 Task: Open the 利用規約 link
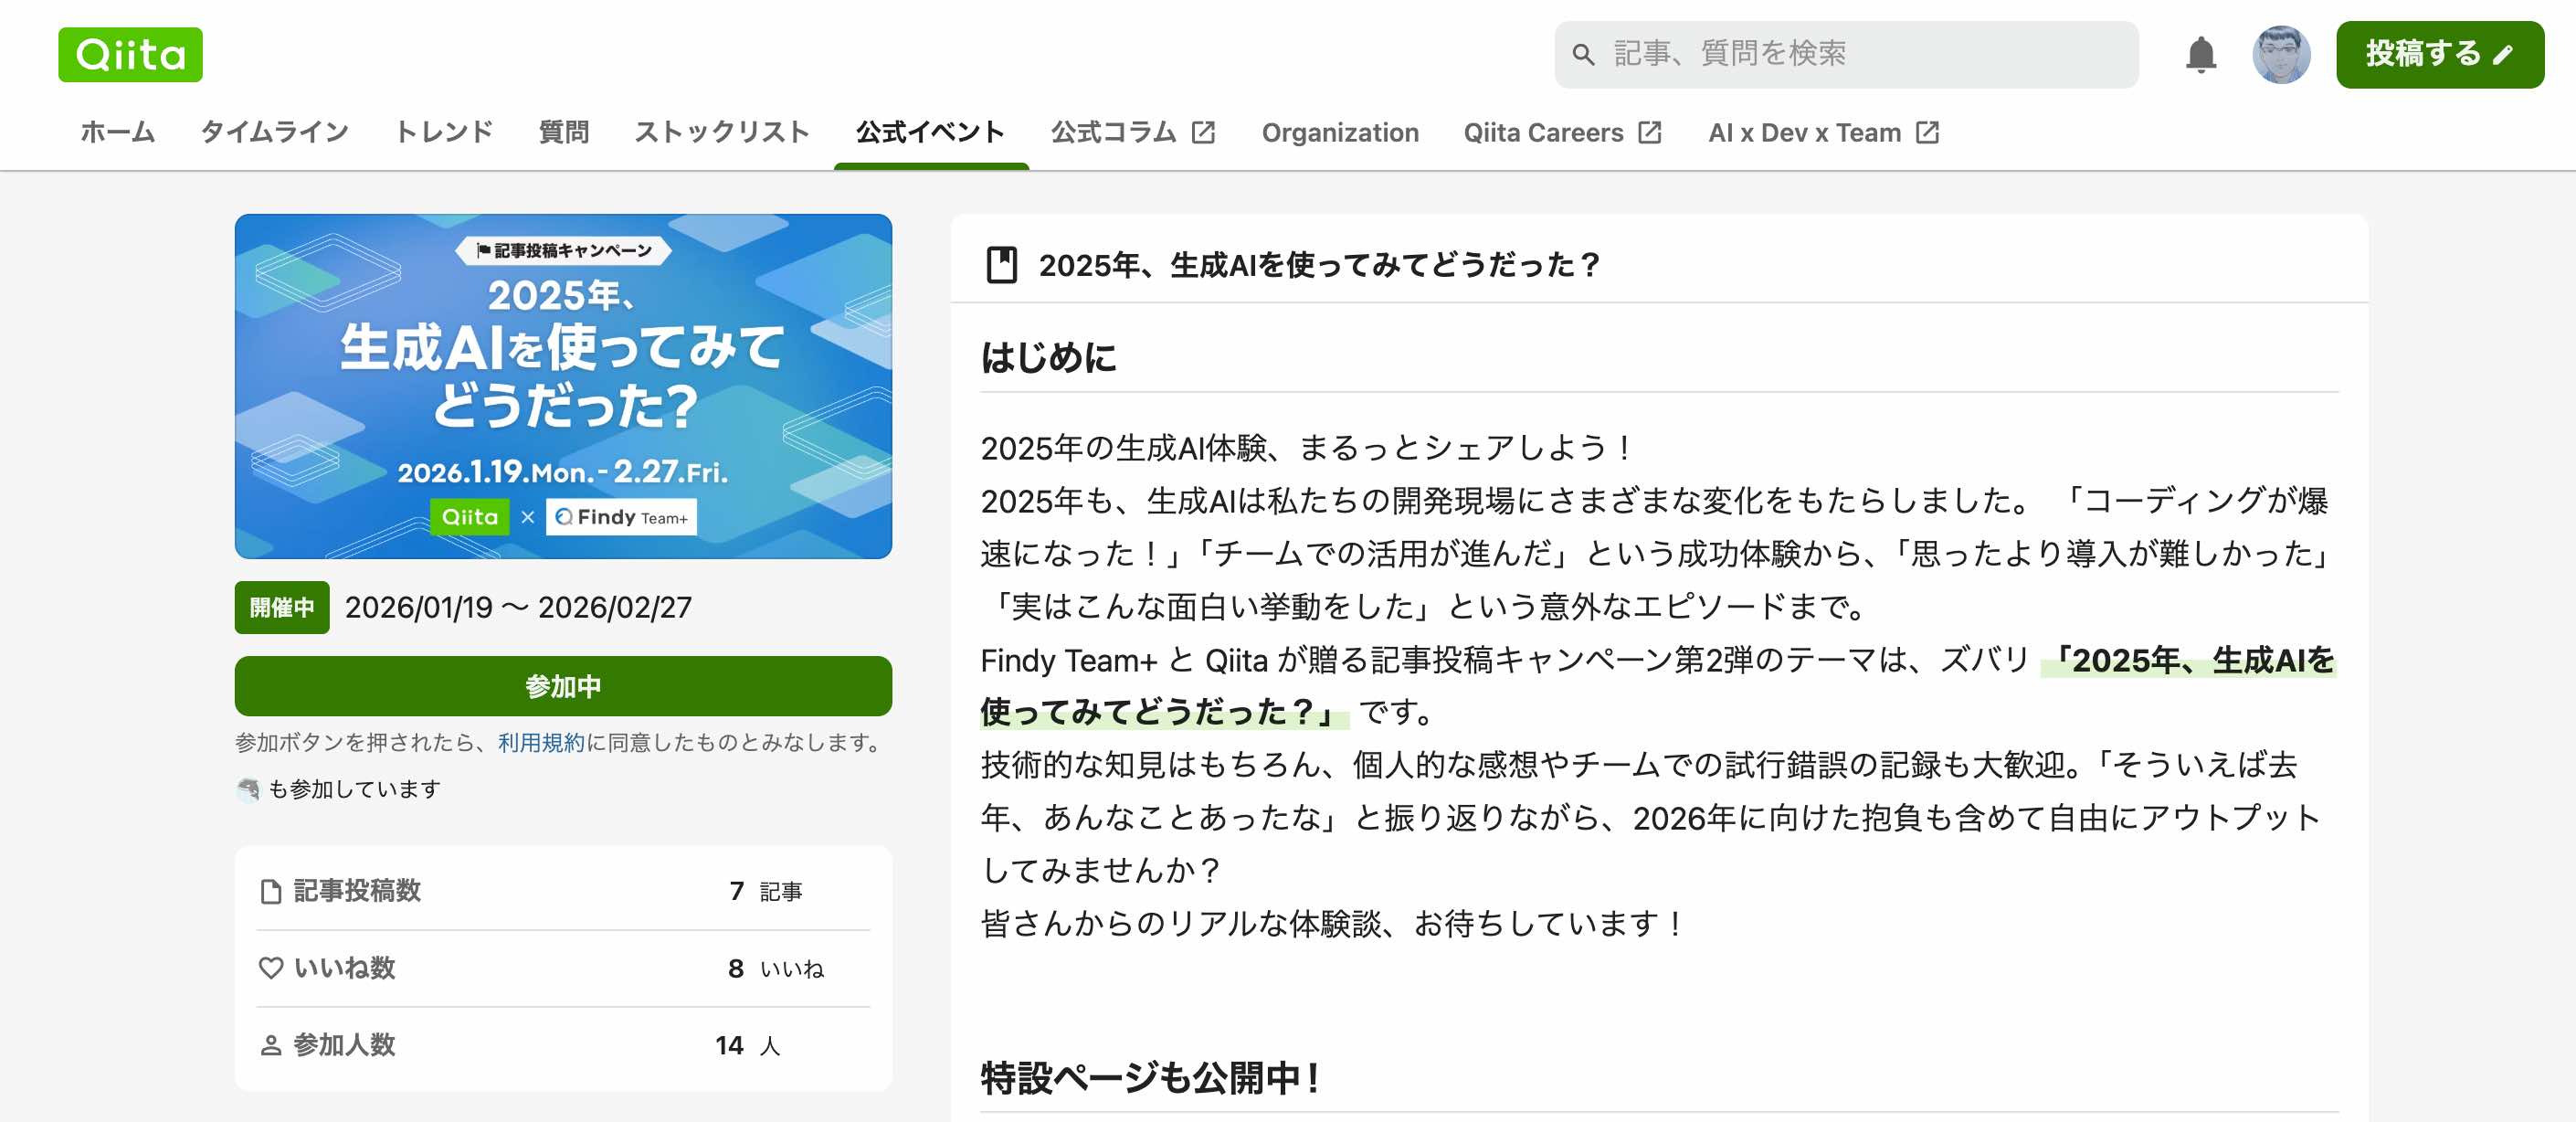pyautogui.click(x=540, y=742)
